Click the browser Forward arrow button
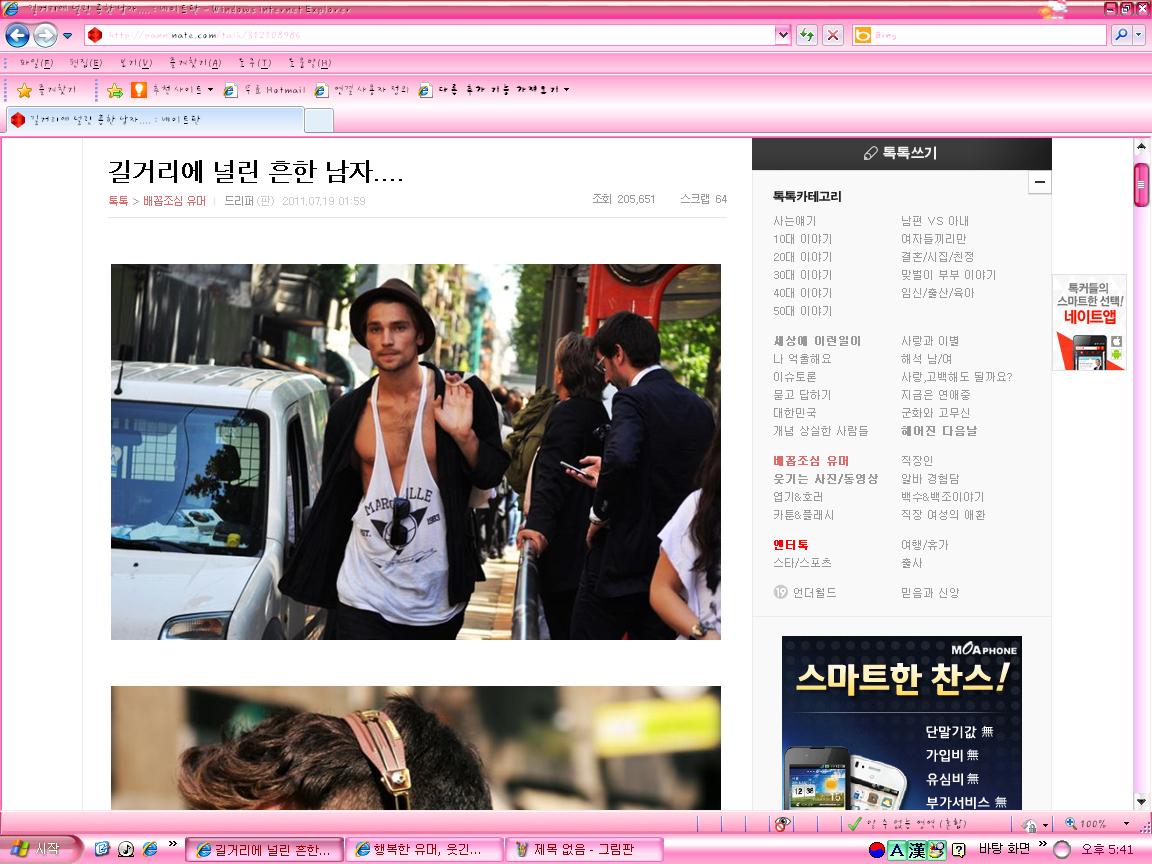Image resolution: width=1152 pixels, height=864 pixels. [45, 35]
